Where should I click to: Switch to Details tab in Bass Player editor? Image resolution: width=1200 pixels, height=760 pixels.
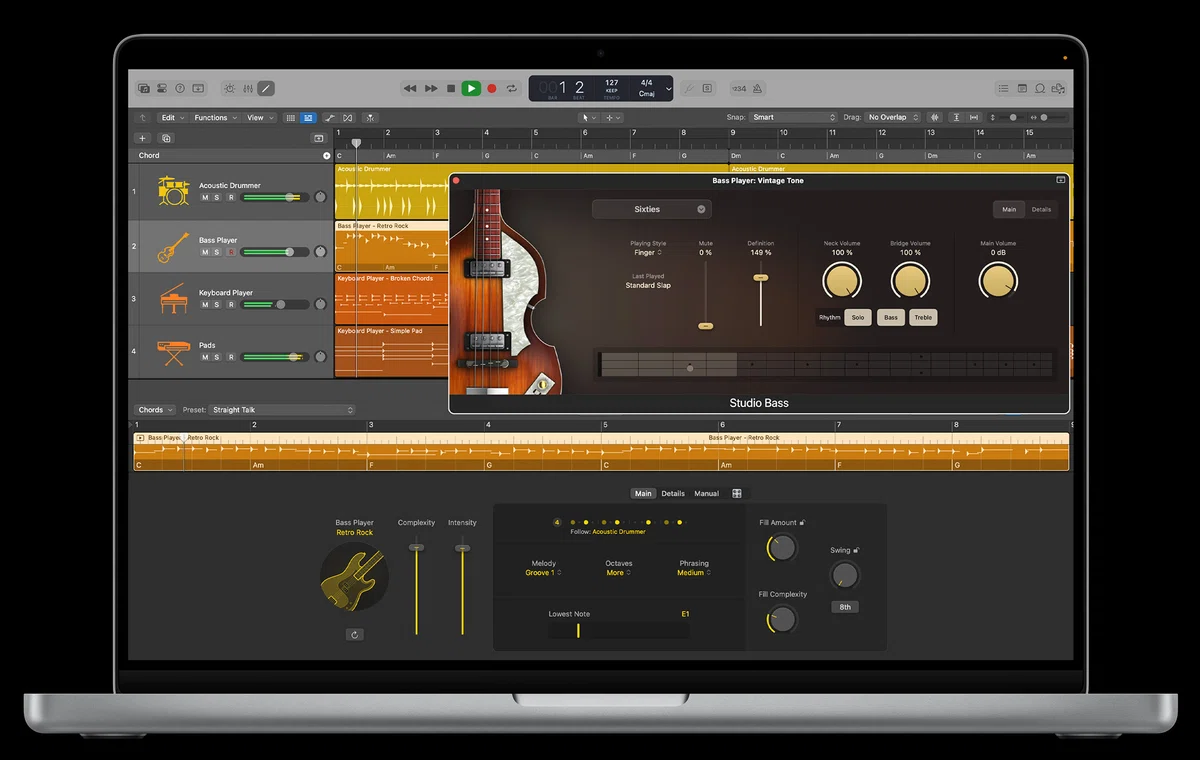pyautogui.click(x=673, y=493)
